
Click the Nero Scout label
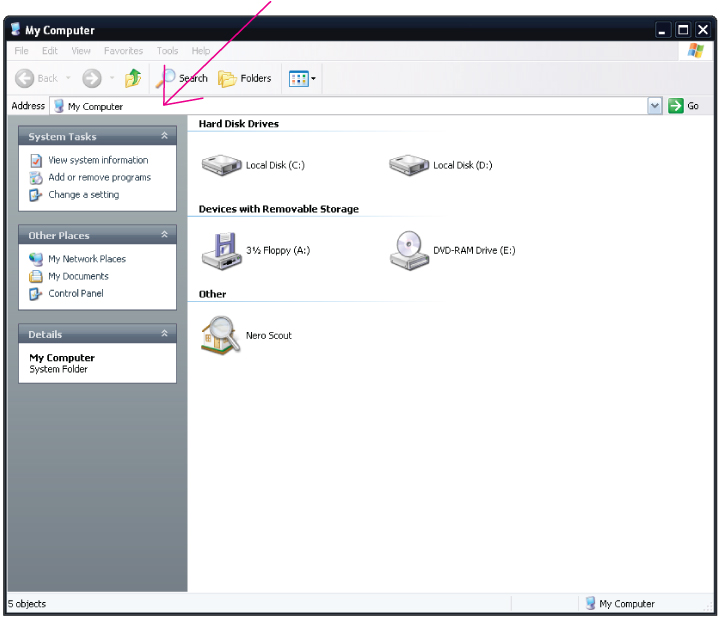(x=269, y=336)
